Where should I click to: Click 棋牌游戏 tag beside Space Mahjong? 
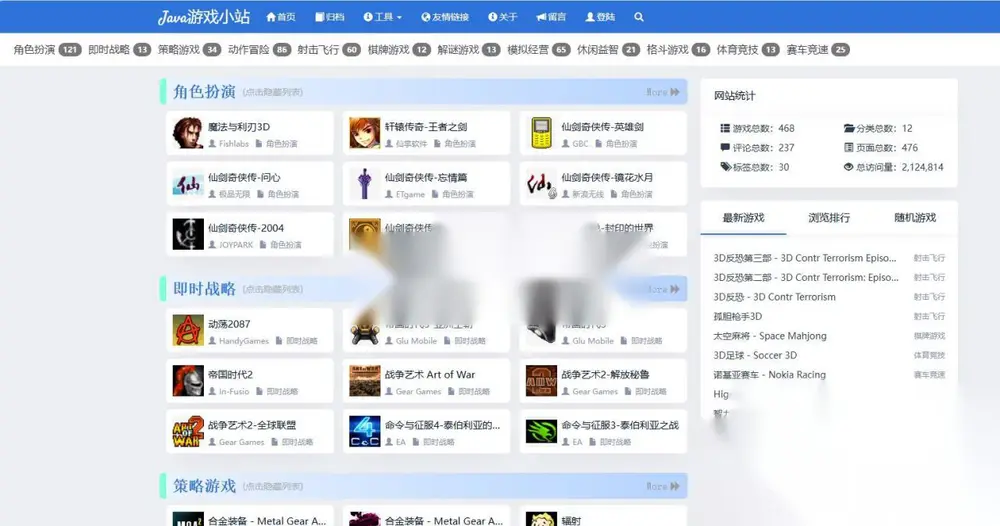[x=929, y=336]
